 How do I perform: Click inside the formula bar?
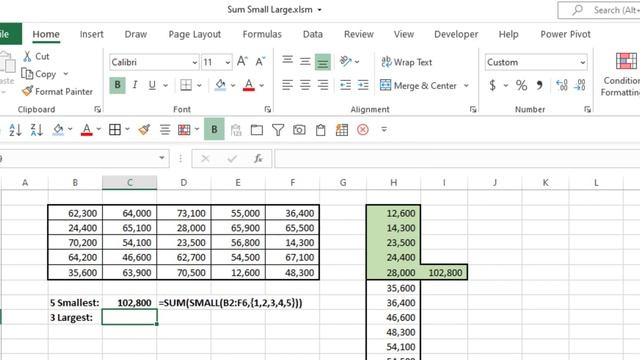click(457, 158)
